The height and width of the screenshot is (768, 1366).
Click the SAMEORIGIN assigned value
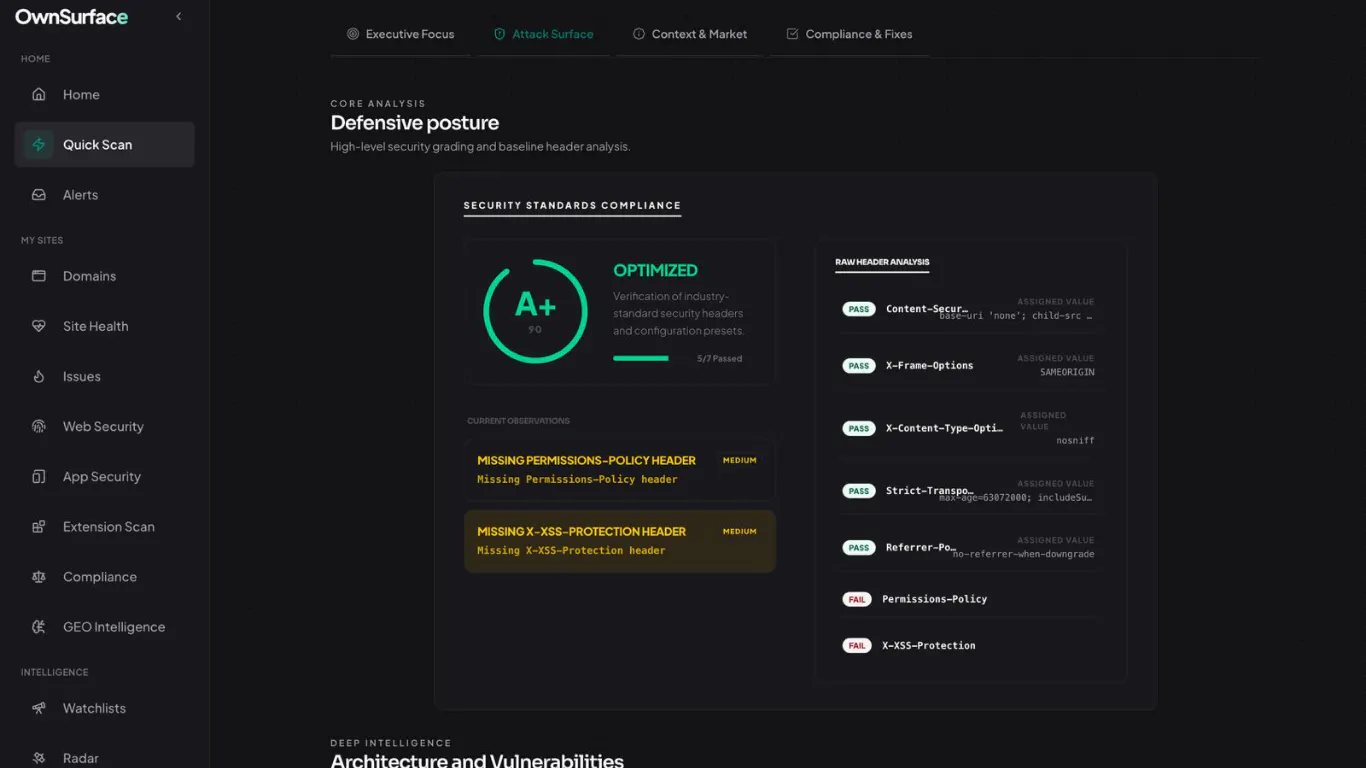[x=1067, y=372]
